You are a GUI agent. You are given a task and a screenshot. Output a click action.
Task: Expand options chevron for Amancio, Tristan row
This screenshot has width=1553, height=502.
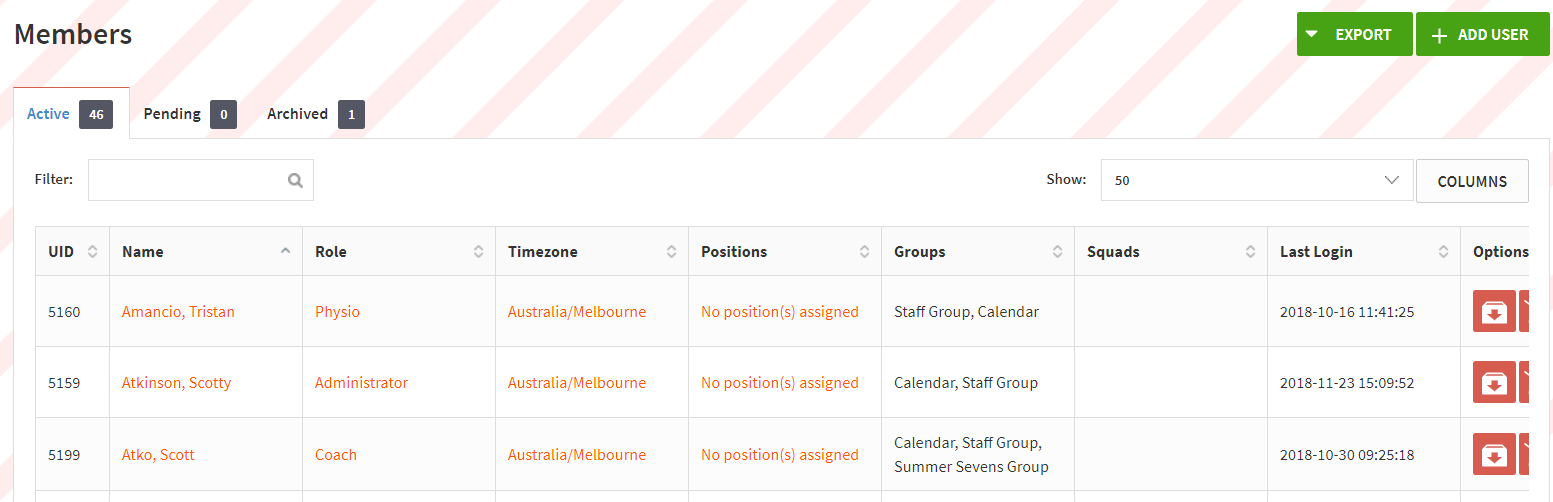[1525, 311]
